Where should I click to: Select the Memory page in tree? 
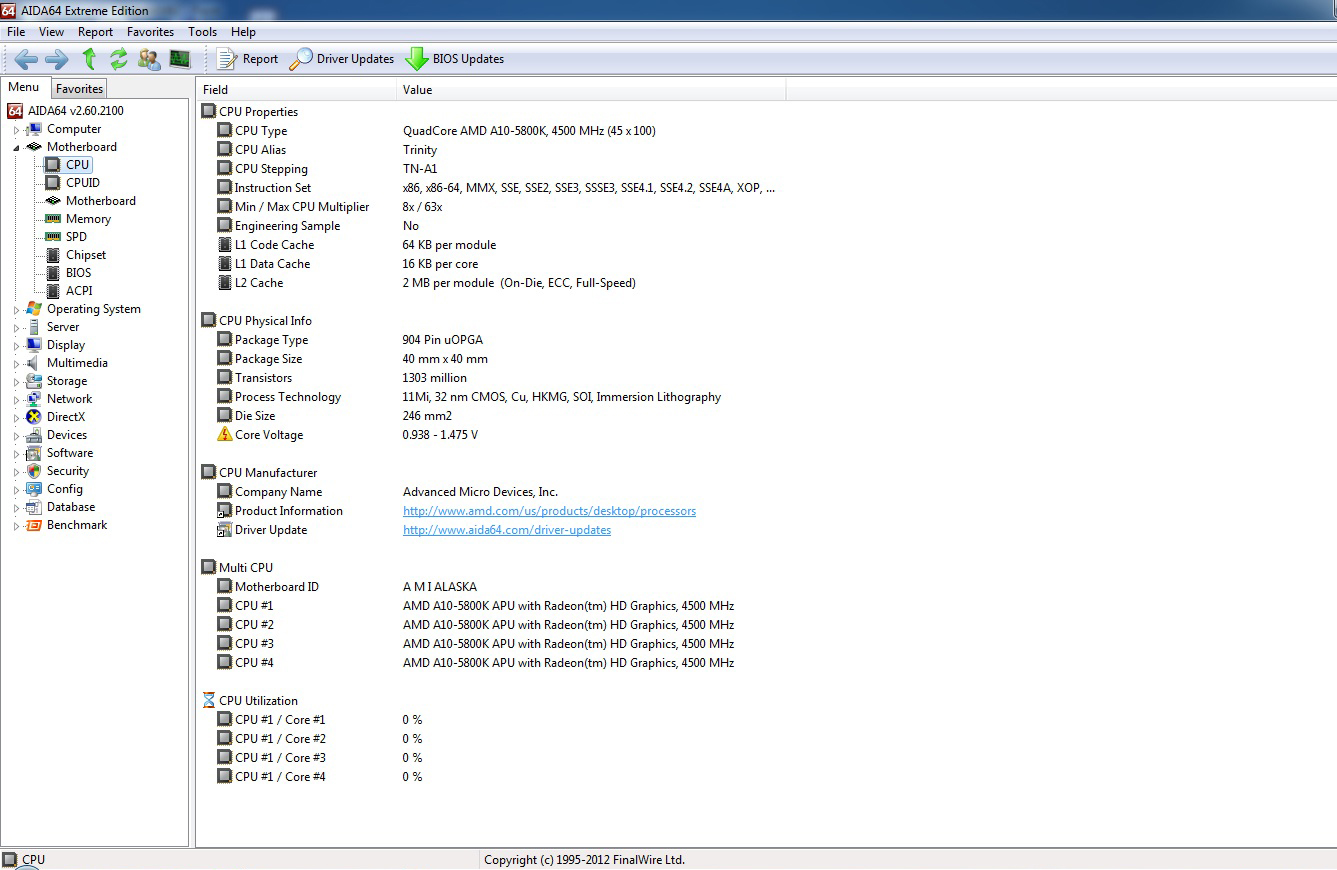(x=78, y=219)
